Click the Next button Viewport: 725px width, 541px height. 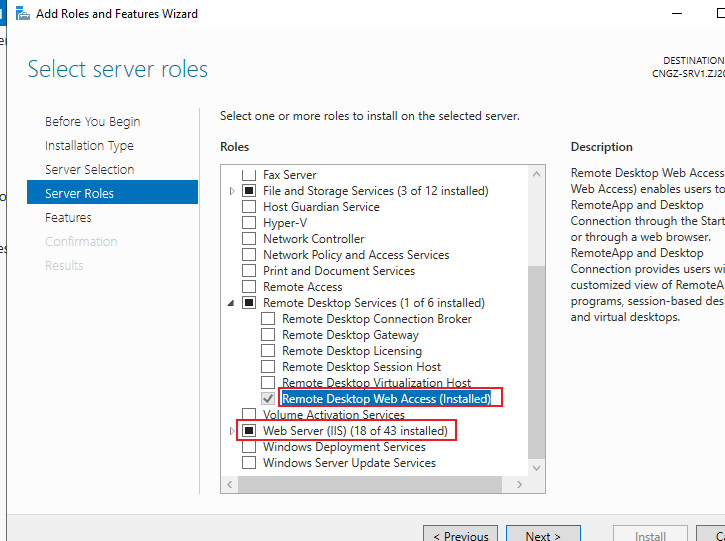point(543,534)
